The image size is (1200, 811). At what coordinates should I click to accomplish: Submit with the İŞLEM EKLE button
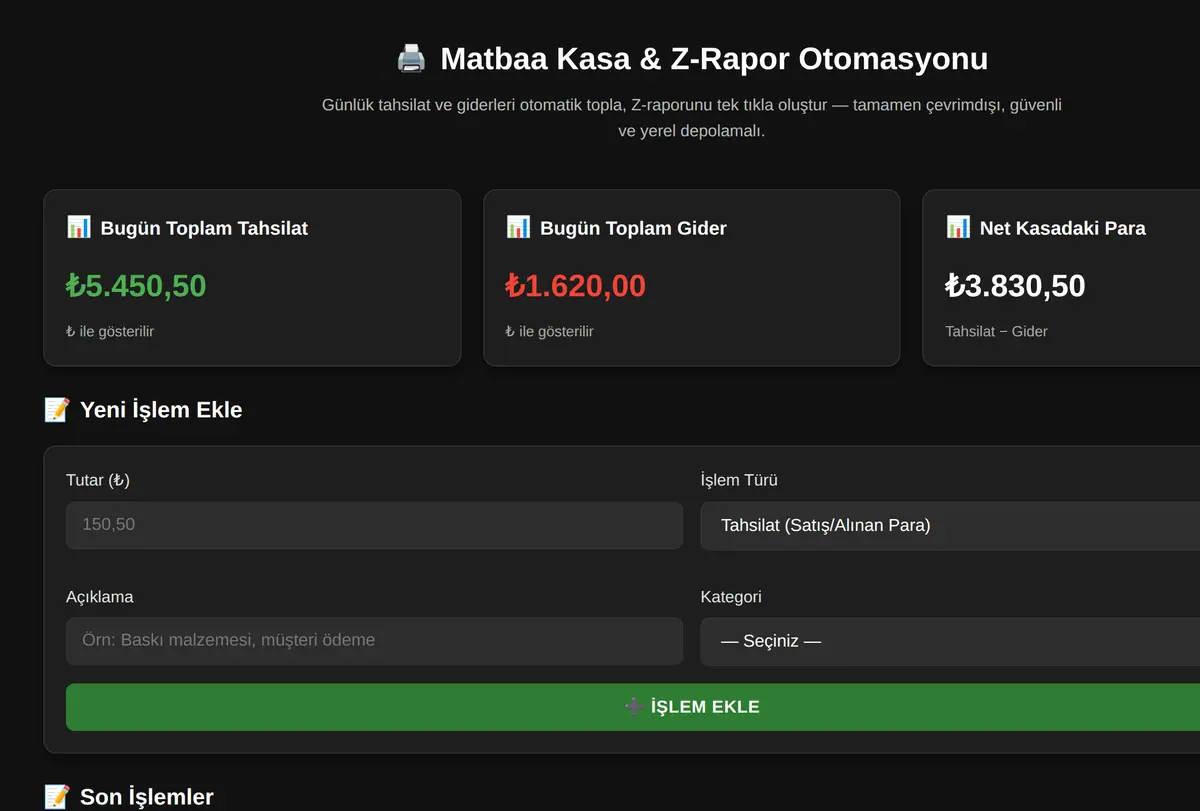633,707
